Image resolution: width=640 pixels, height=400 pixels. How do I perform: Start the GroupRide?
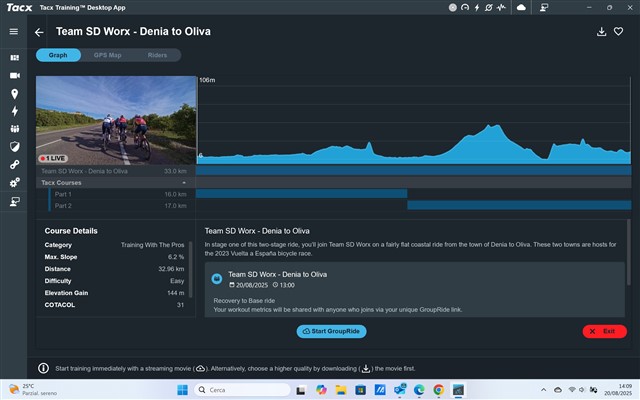point(331,331)
